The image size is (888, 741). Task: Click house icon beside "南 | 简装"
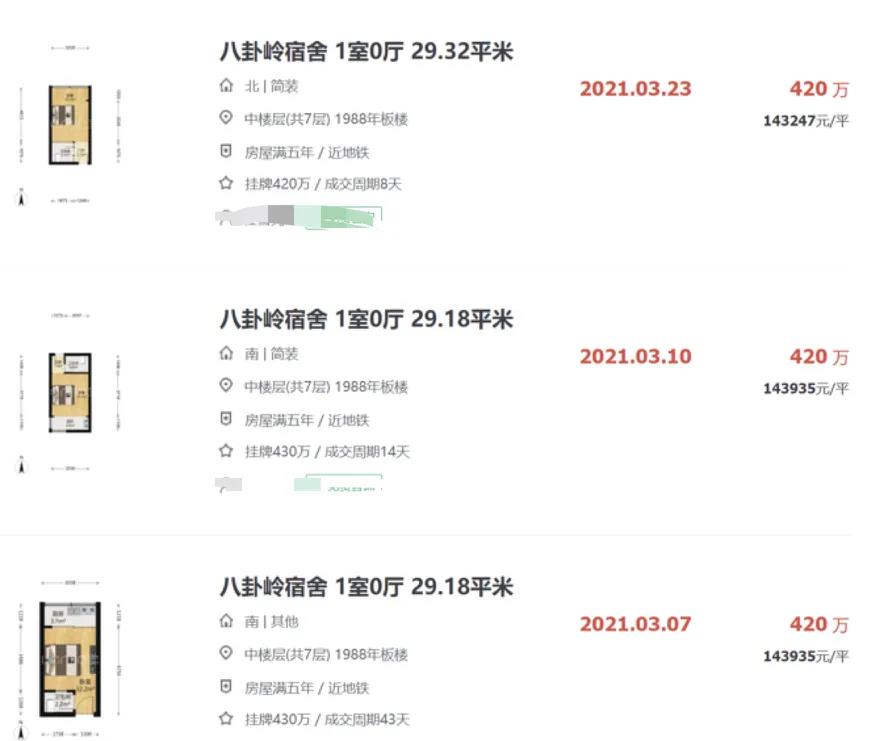point(226,354)
